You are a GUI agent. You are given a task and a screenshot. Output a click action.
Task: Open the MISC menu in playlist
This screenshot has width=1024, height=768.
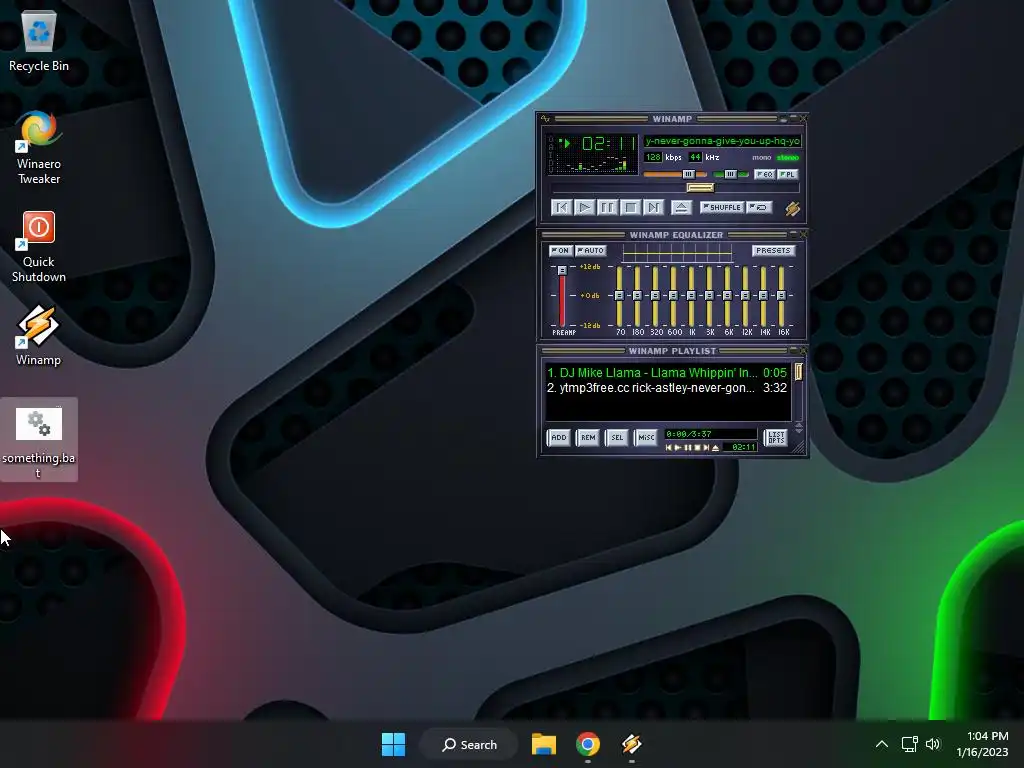pyautogui.click(x=646, y=438)
